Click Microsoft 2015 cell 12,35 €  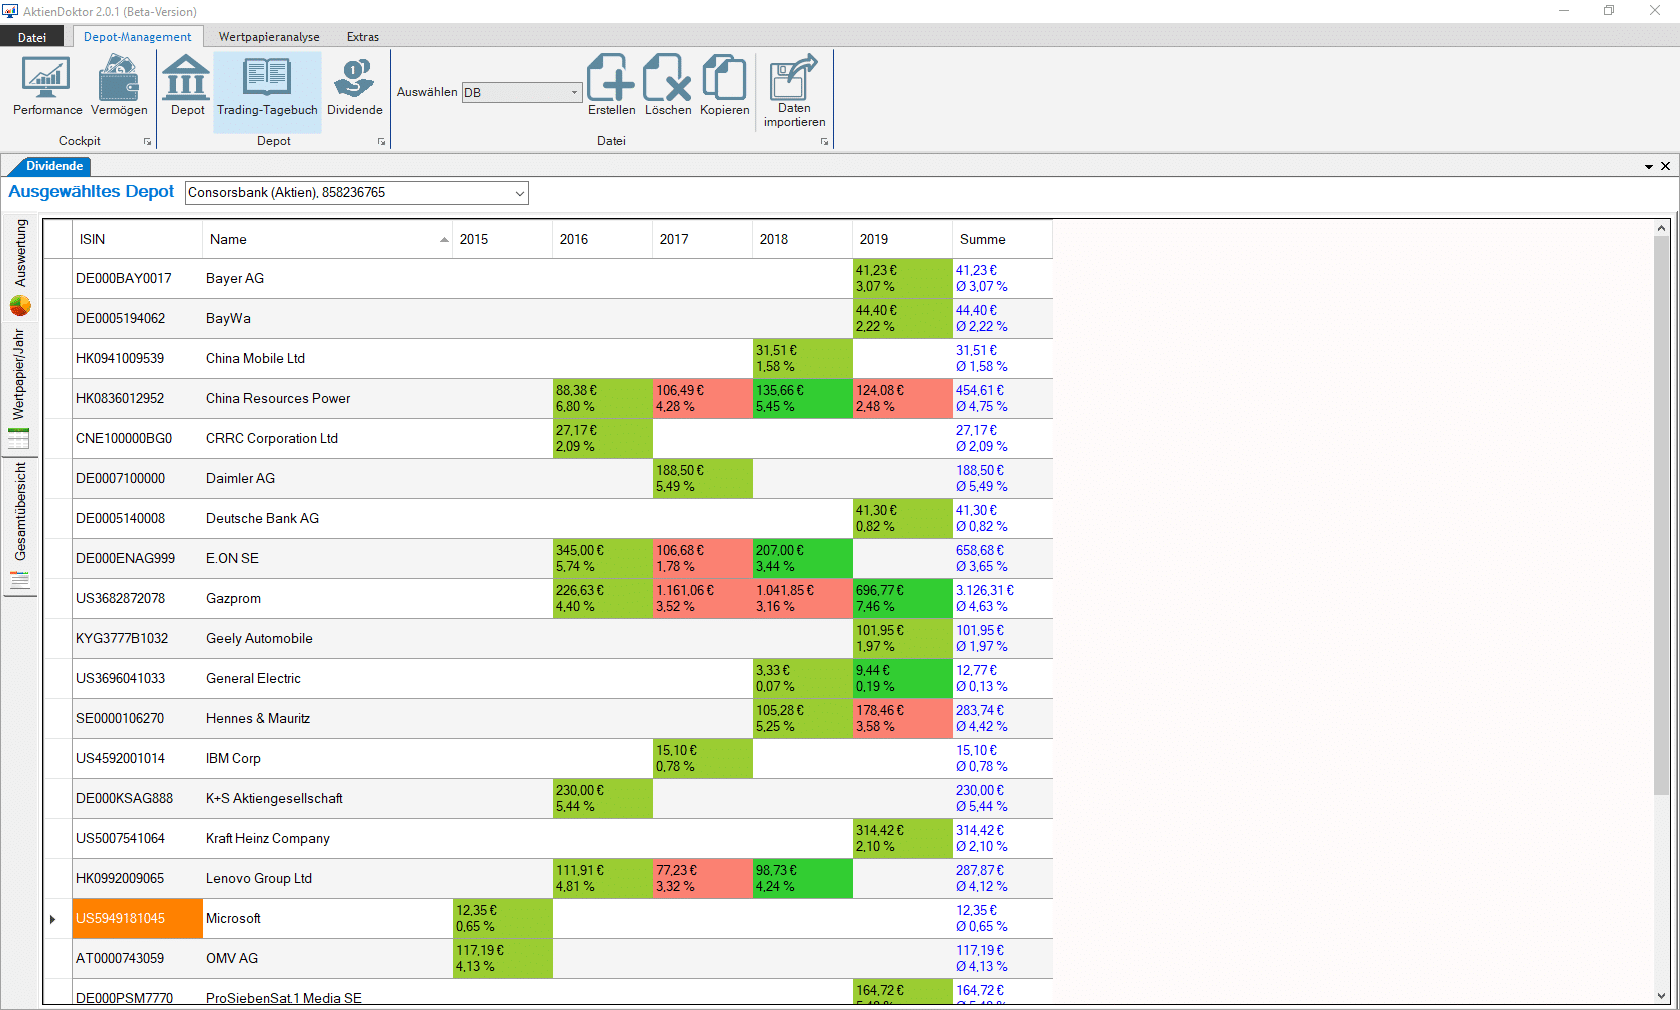click(x=502, y=919)
